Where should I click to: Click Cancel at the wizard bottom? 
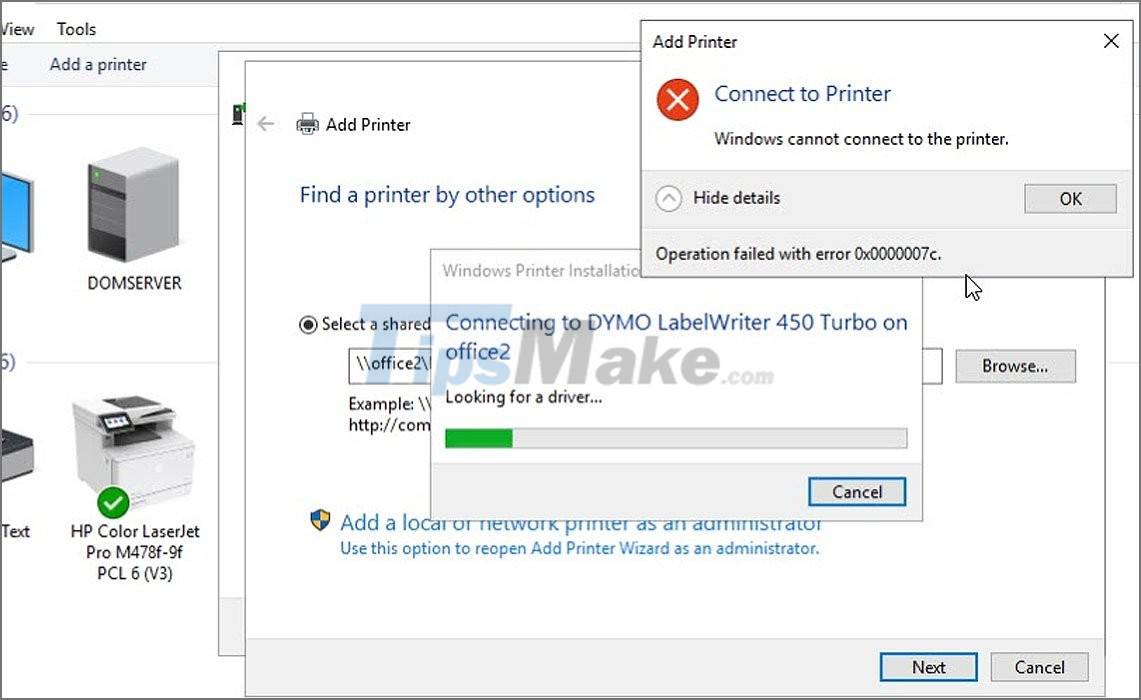1039,667
